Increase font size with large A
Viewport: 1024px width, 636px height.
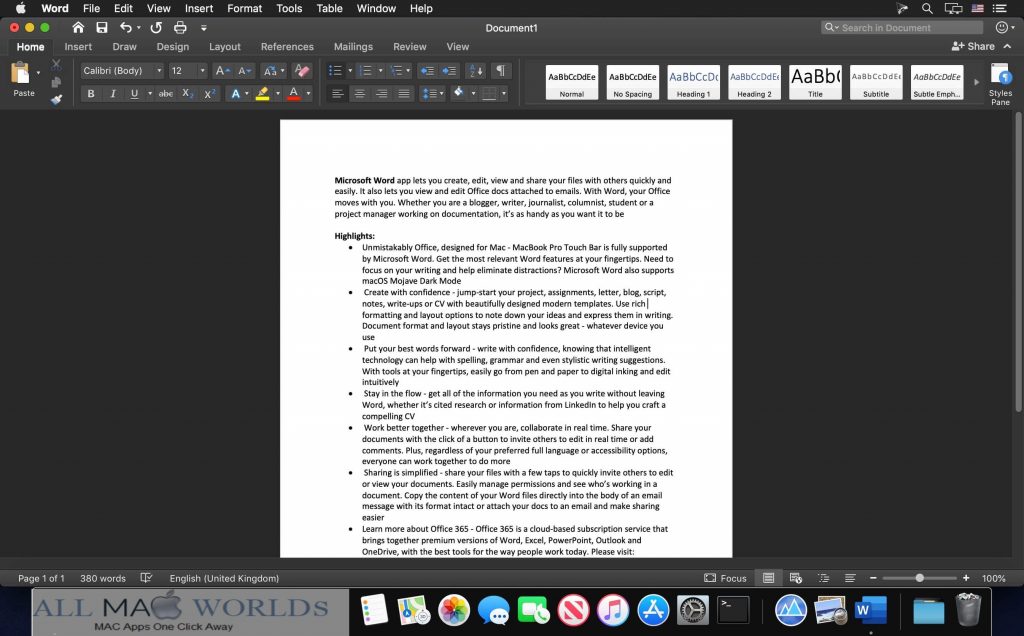(222, 71)
